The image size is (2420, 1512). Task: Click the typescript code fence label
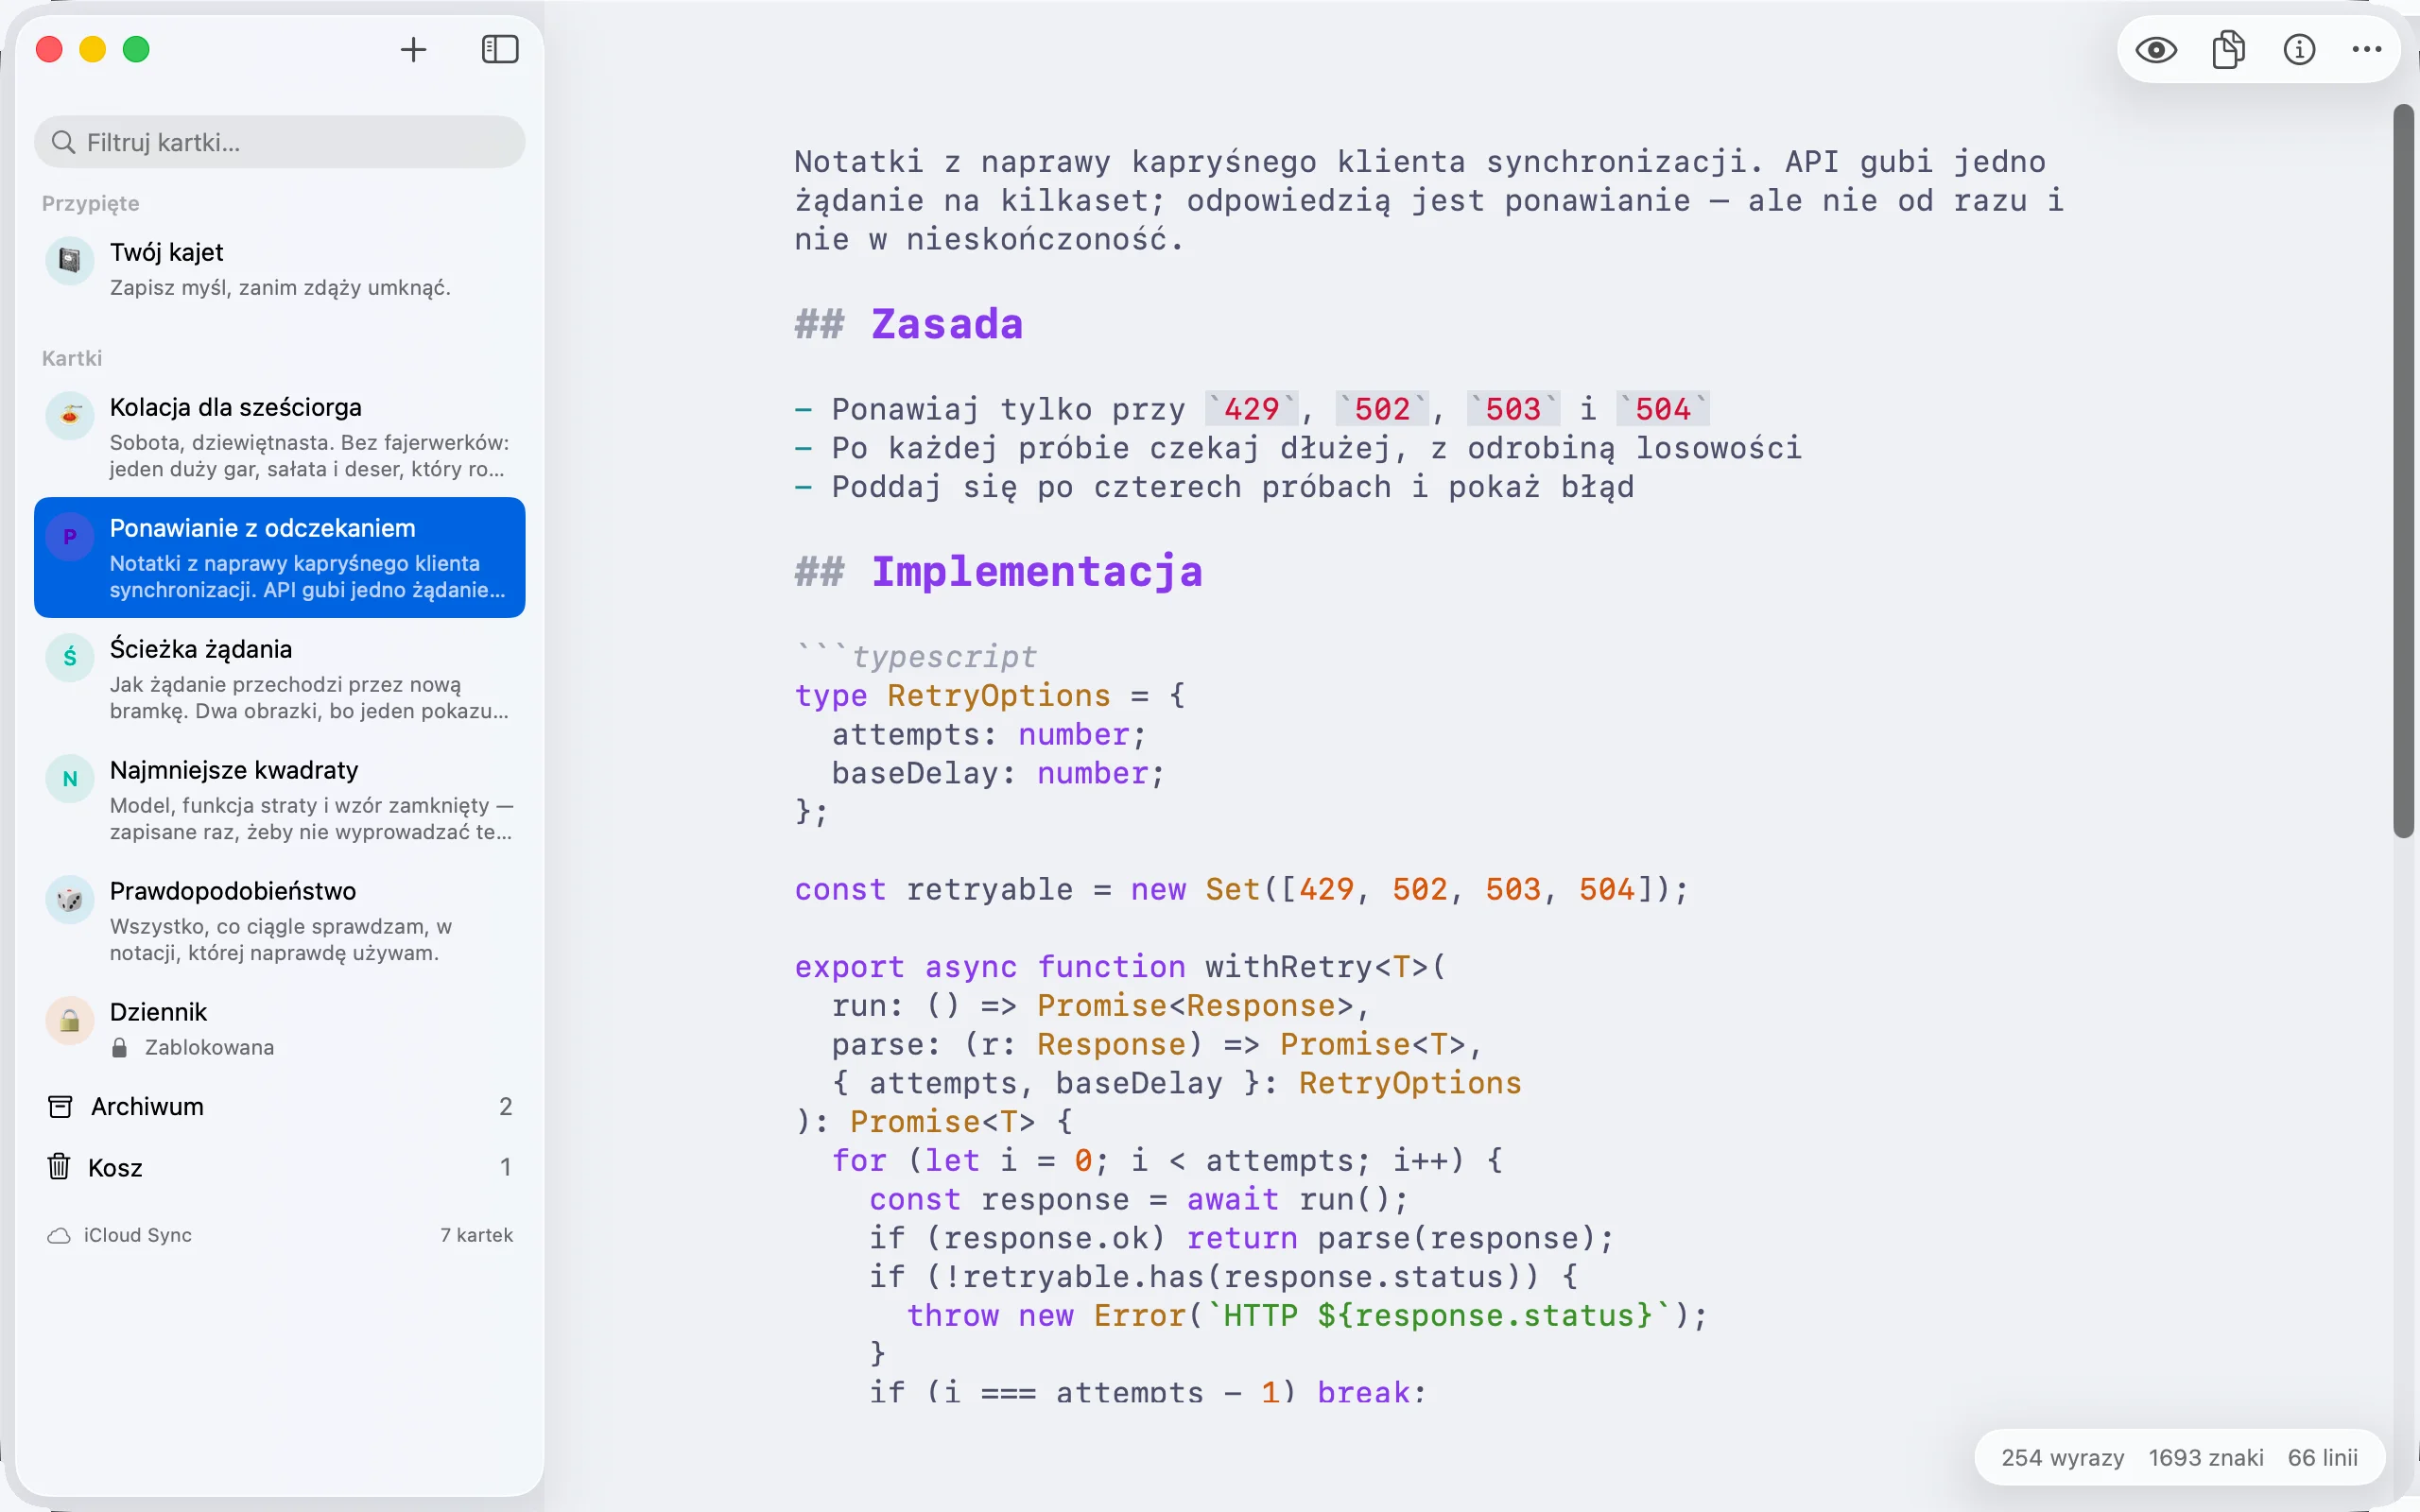[944, 657]
